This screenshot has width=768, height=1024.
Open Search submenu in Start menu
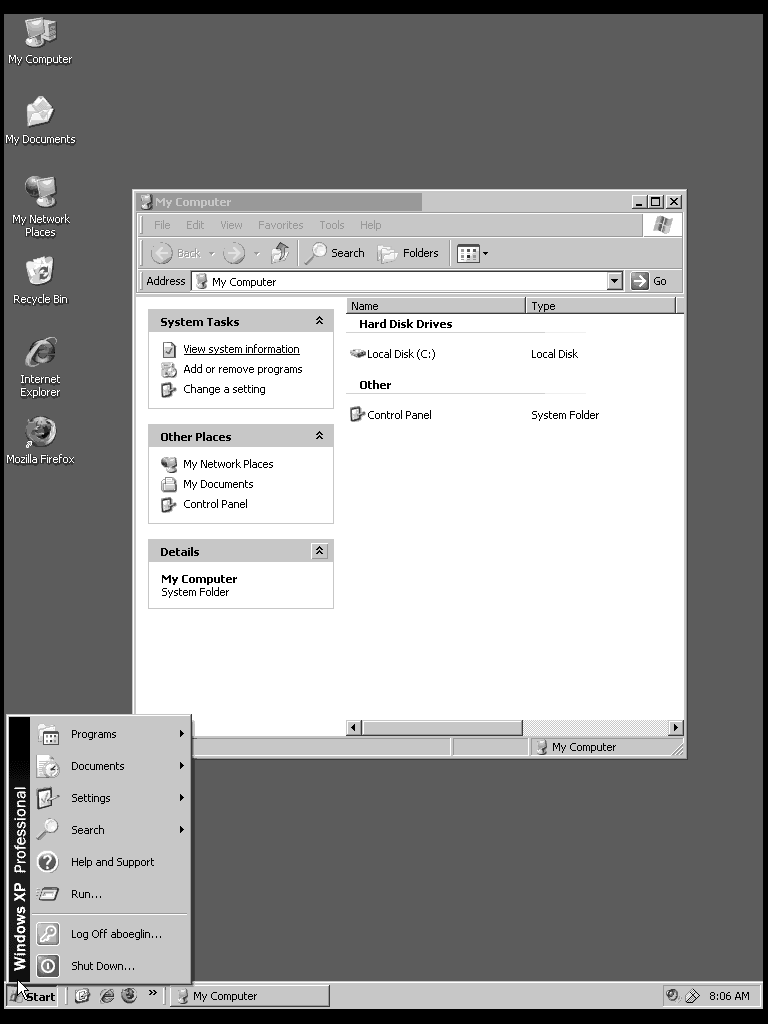pos(111,830)
